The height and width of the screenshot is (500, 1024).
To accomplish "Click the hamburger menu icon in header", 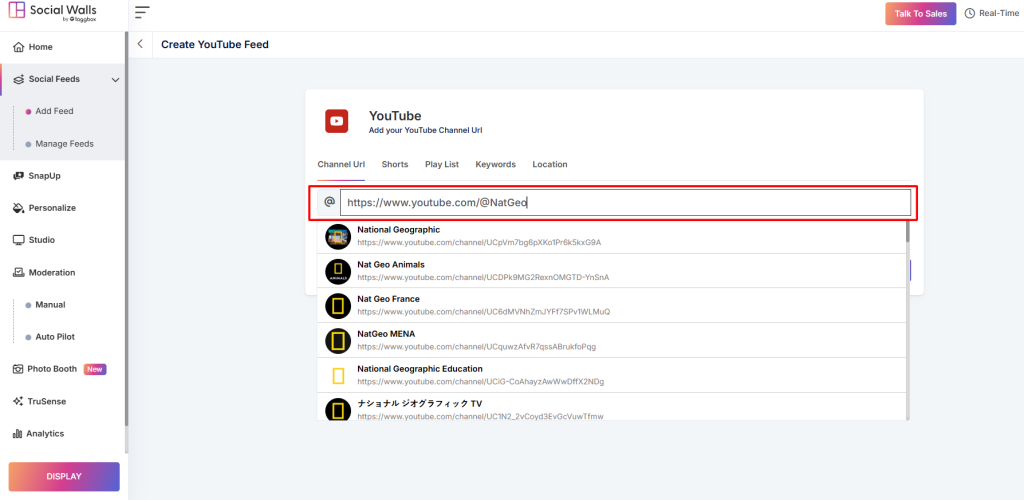I will 142,13.
